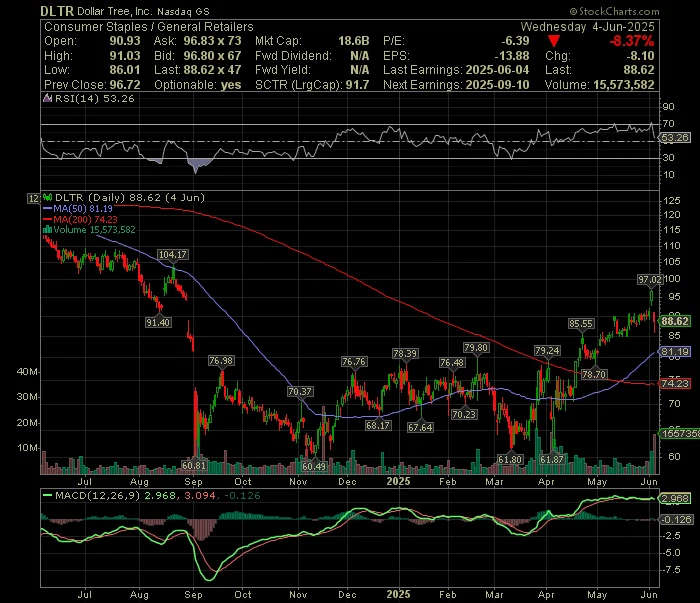700x603 pixels.
Task: Click the 76.76 price label
Action: [x=354, y=361]
